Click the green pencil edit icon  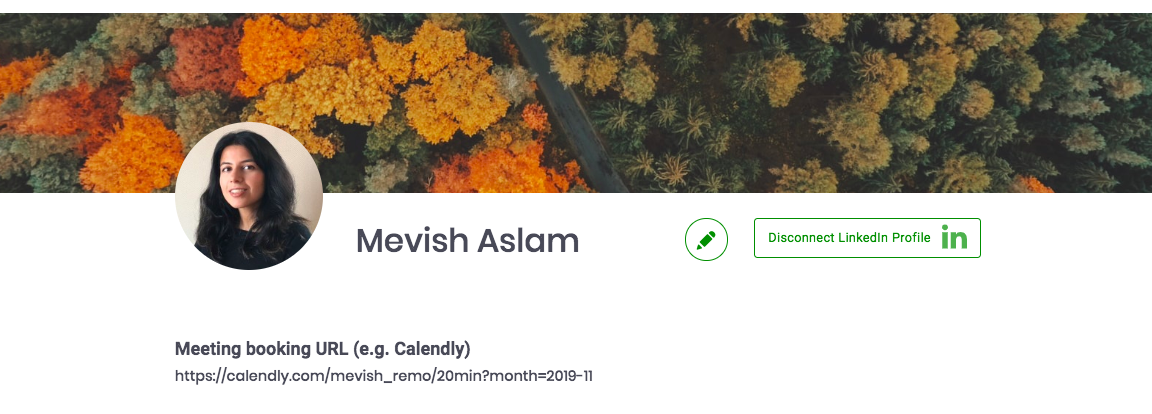tap(706, 240)
